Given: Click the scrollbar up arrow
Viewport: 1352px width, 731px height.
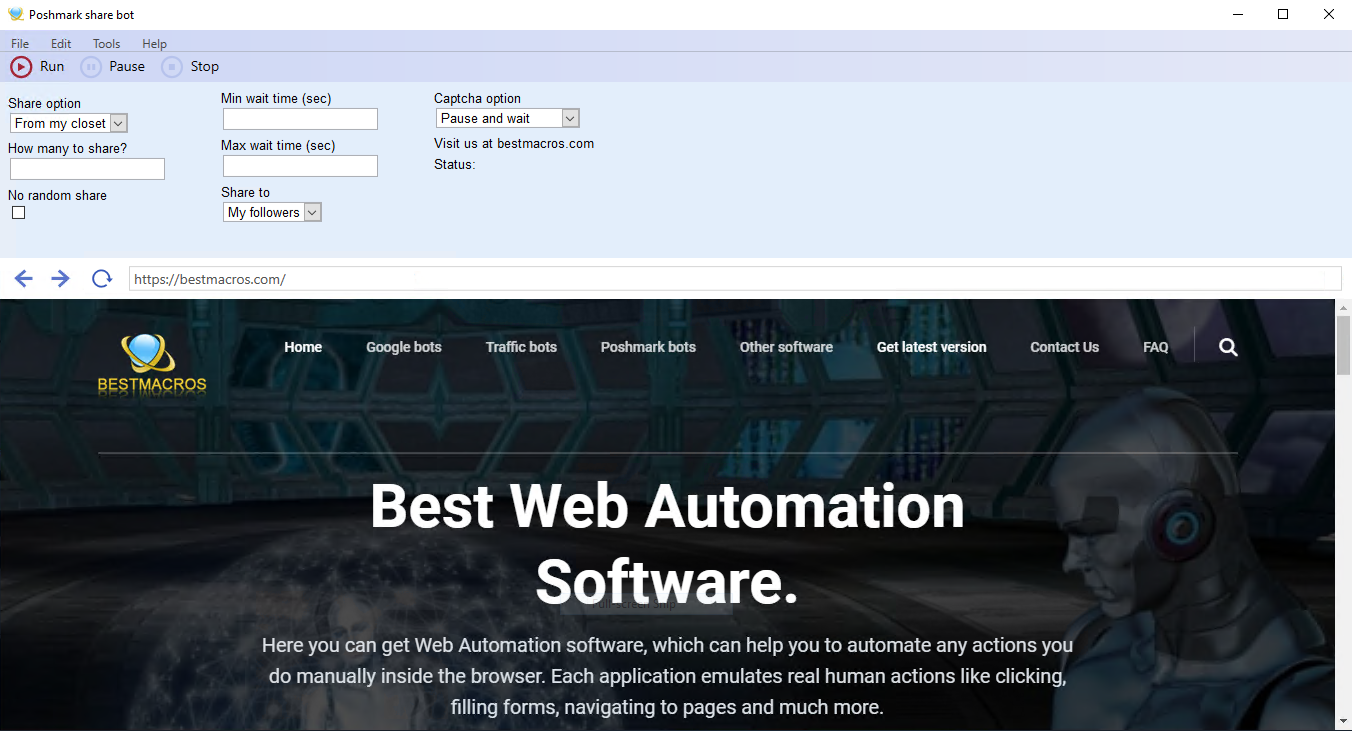Looking at the screenshot, I should 1343,307.
